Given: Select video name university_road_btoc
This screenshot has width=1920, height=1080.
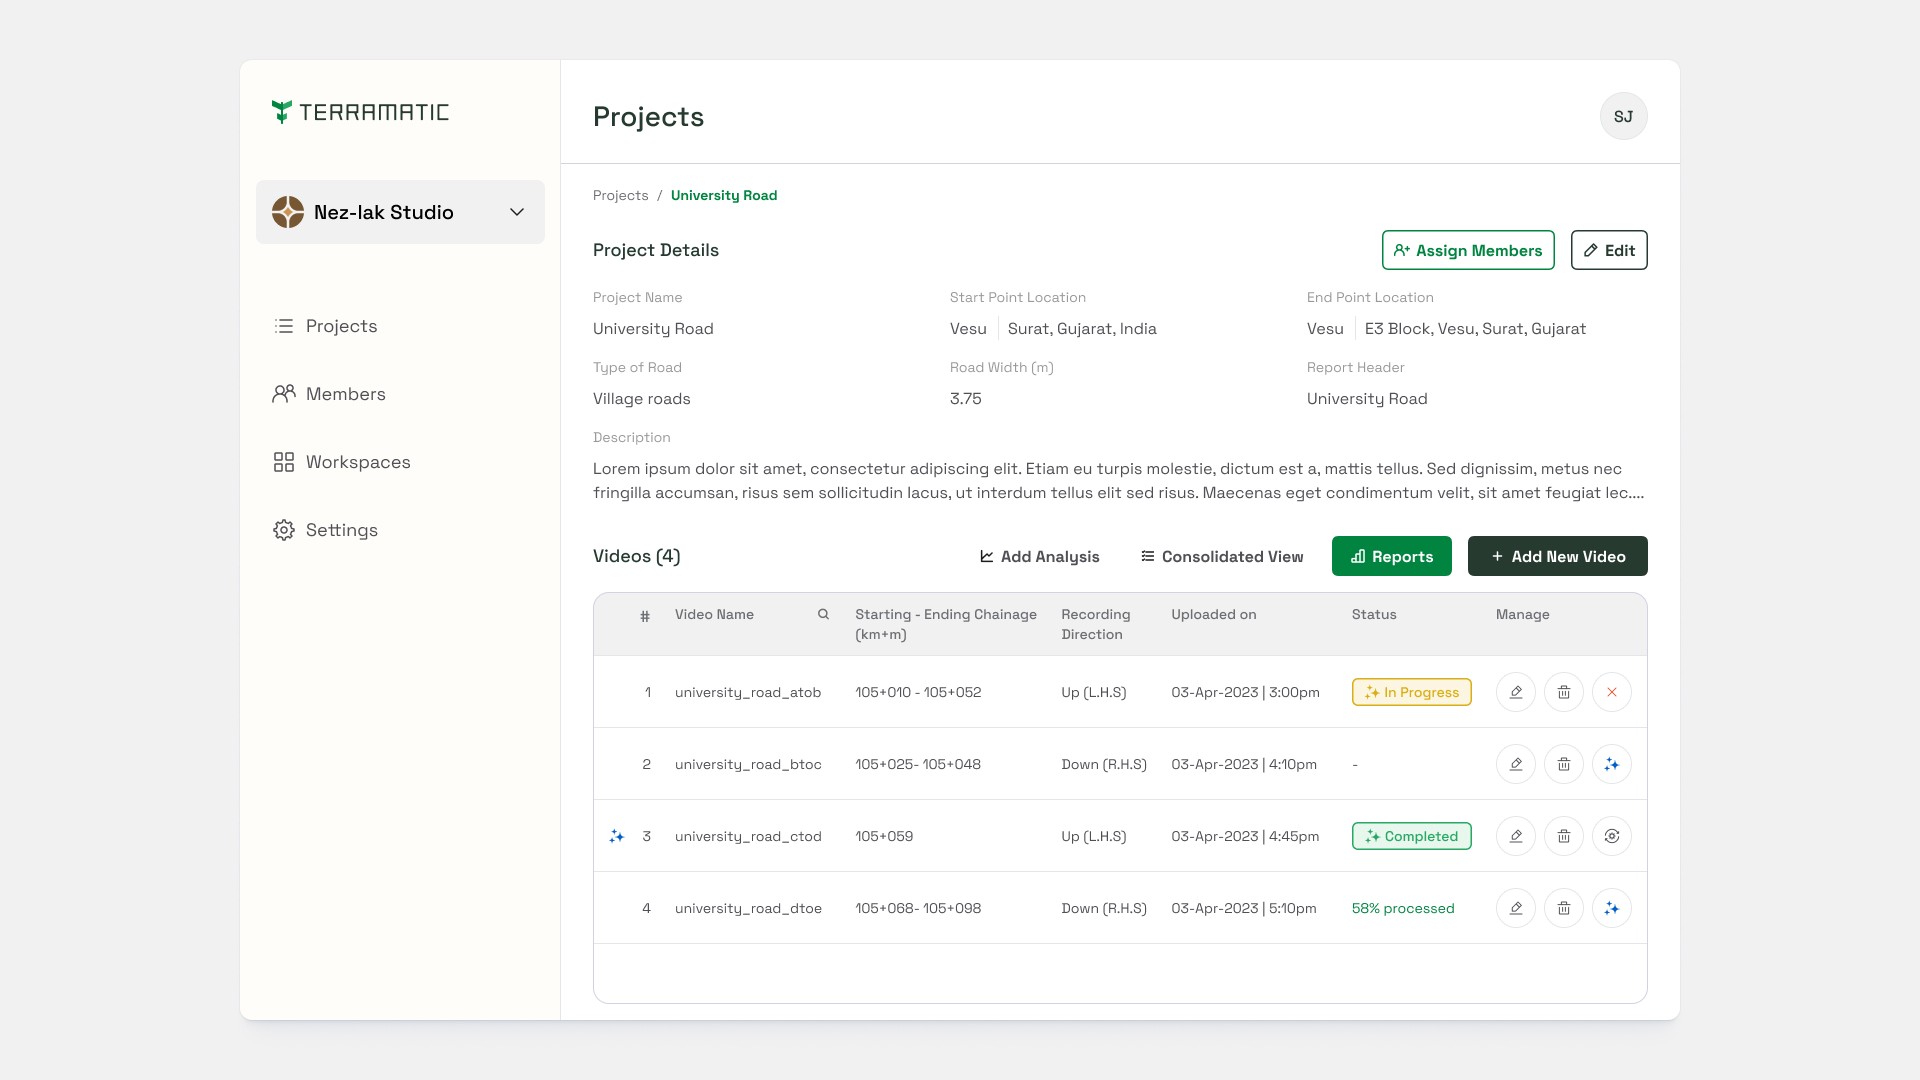Looking at the screenshot, I should tap(748, 764).
